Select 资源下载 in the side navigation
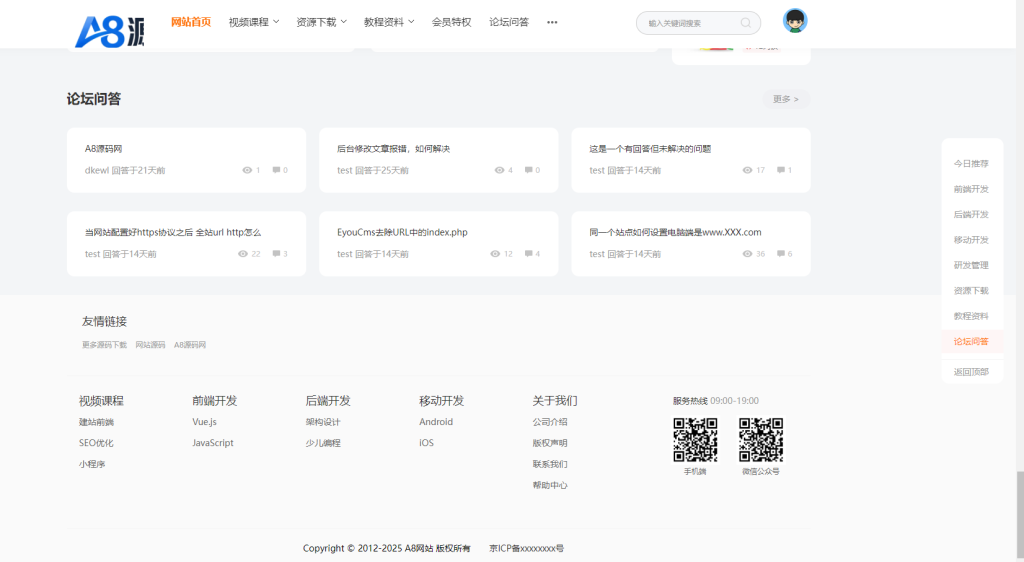Screen dimensions: 1024x562 pyautogui.click(x=971, y=291)
